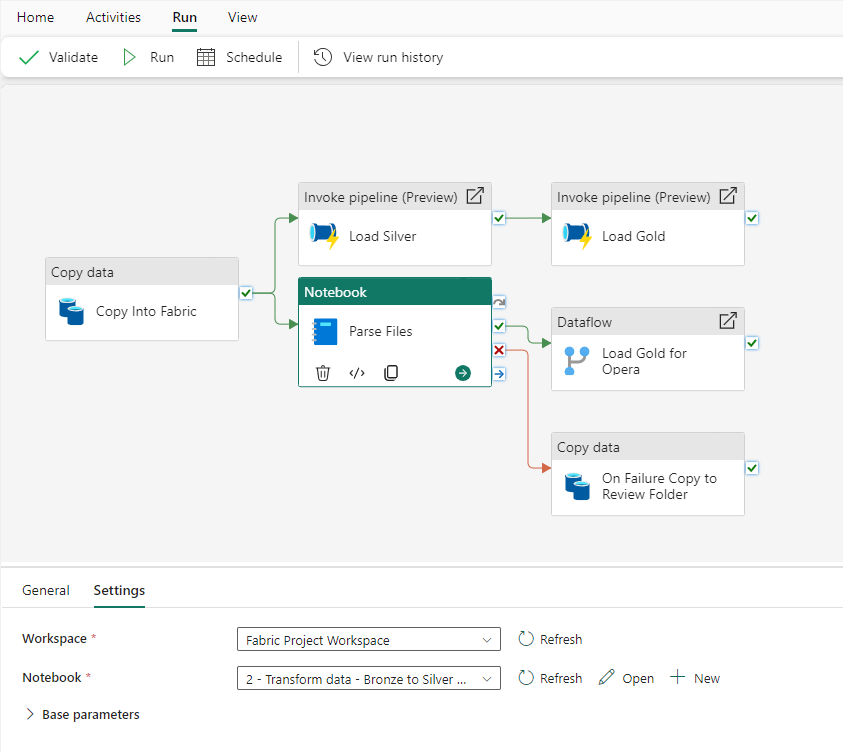This screenshot has height=752, width=843.
Task: Open Load Gold for Opera dataflow externally
Action: click(x=729, y=321)
